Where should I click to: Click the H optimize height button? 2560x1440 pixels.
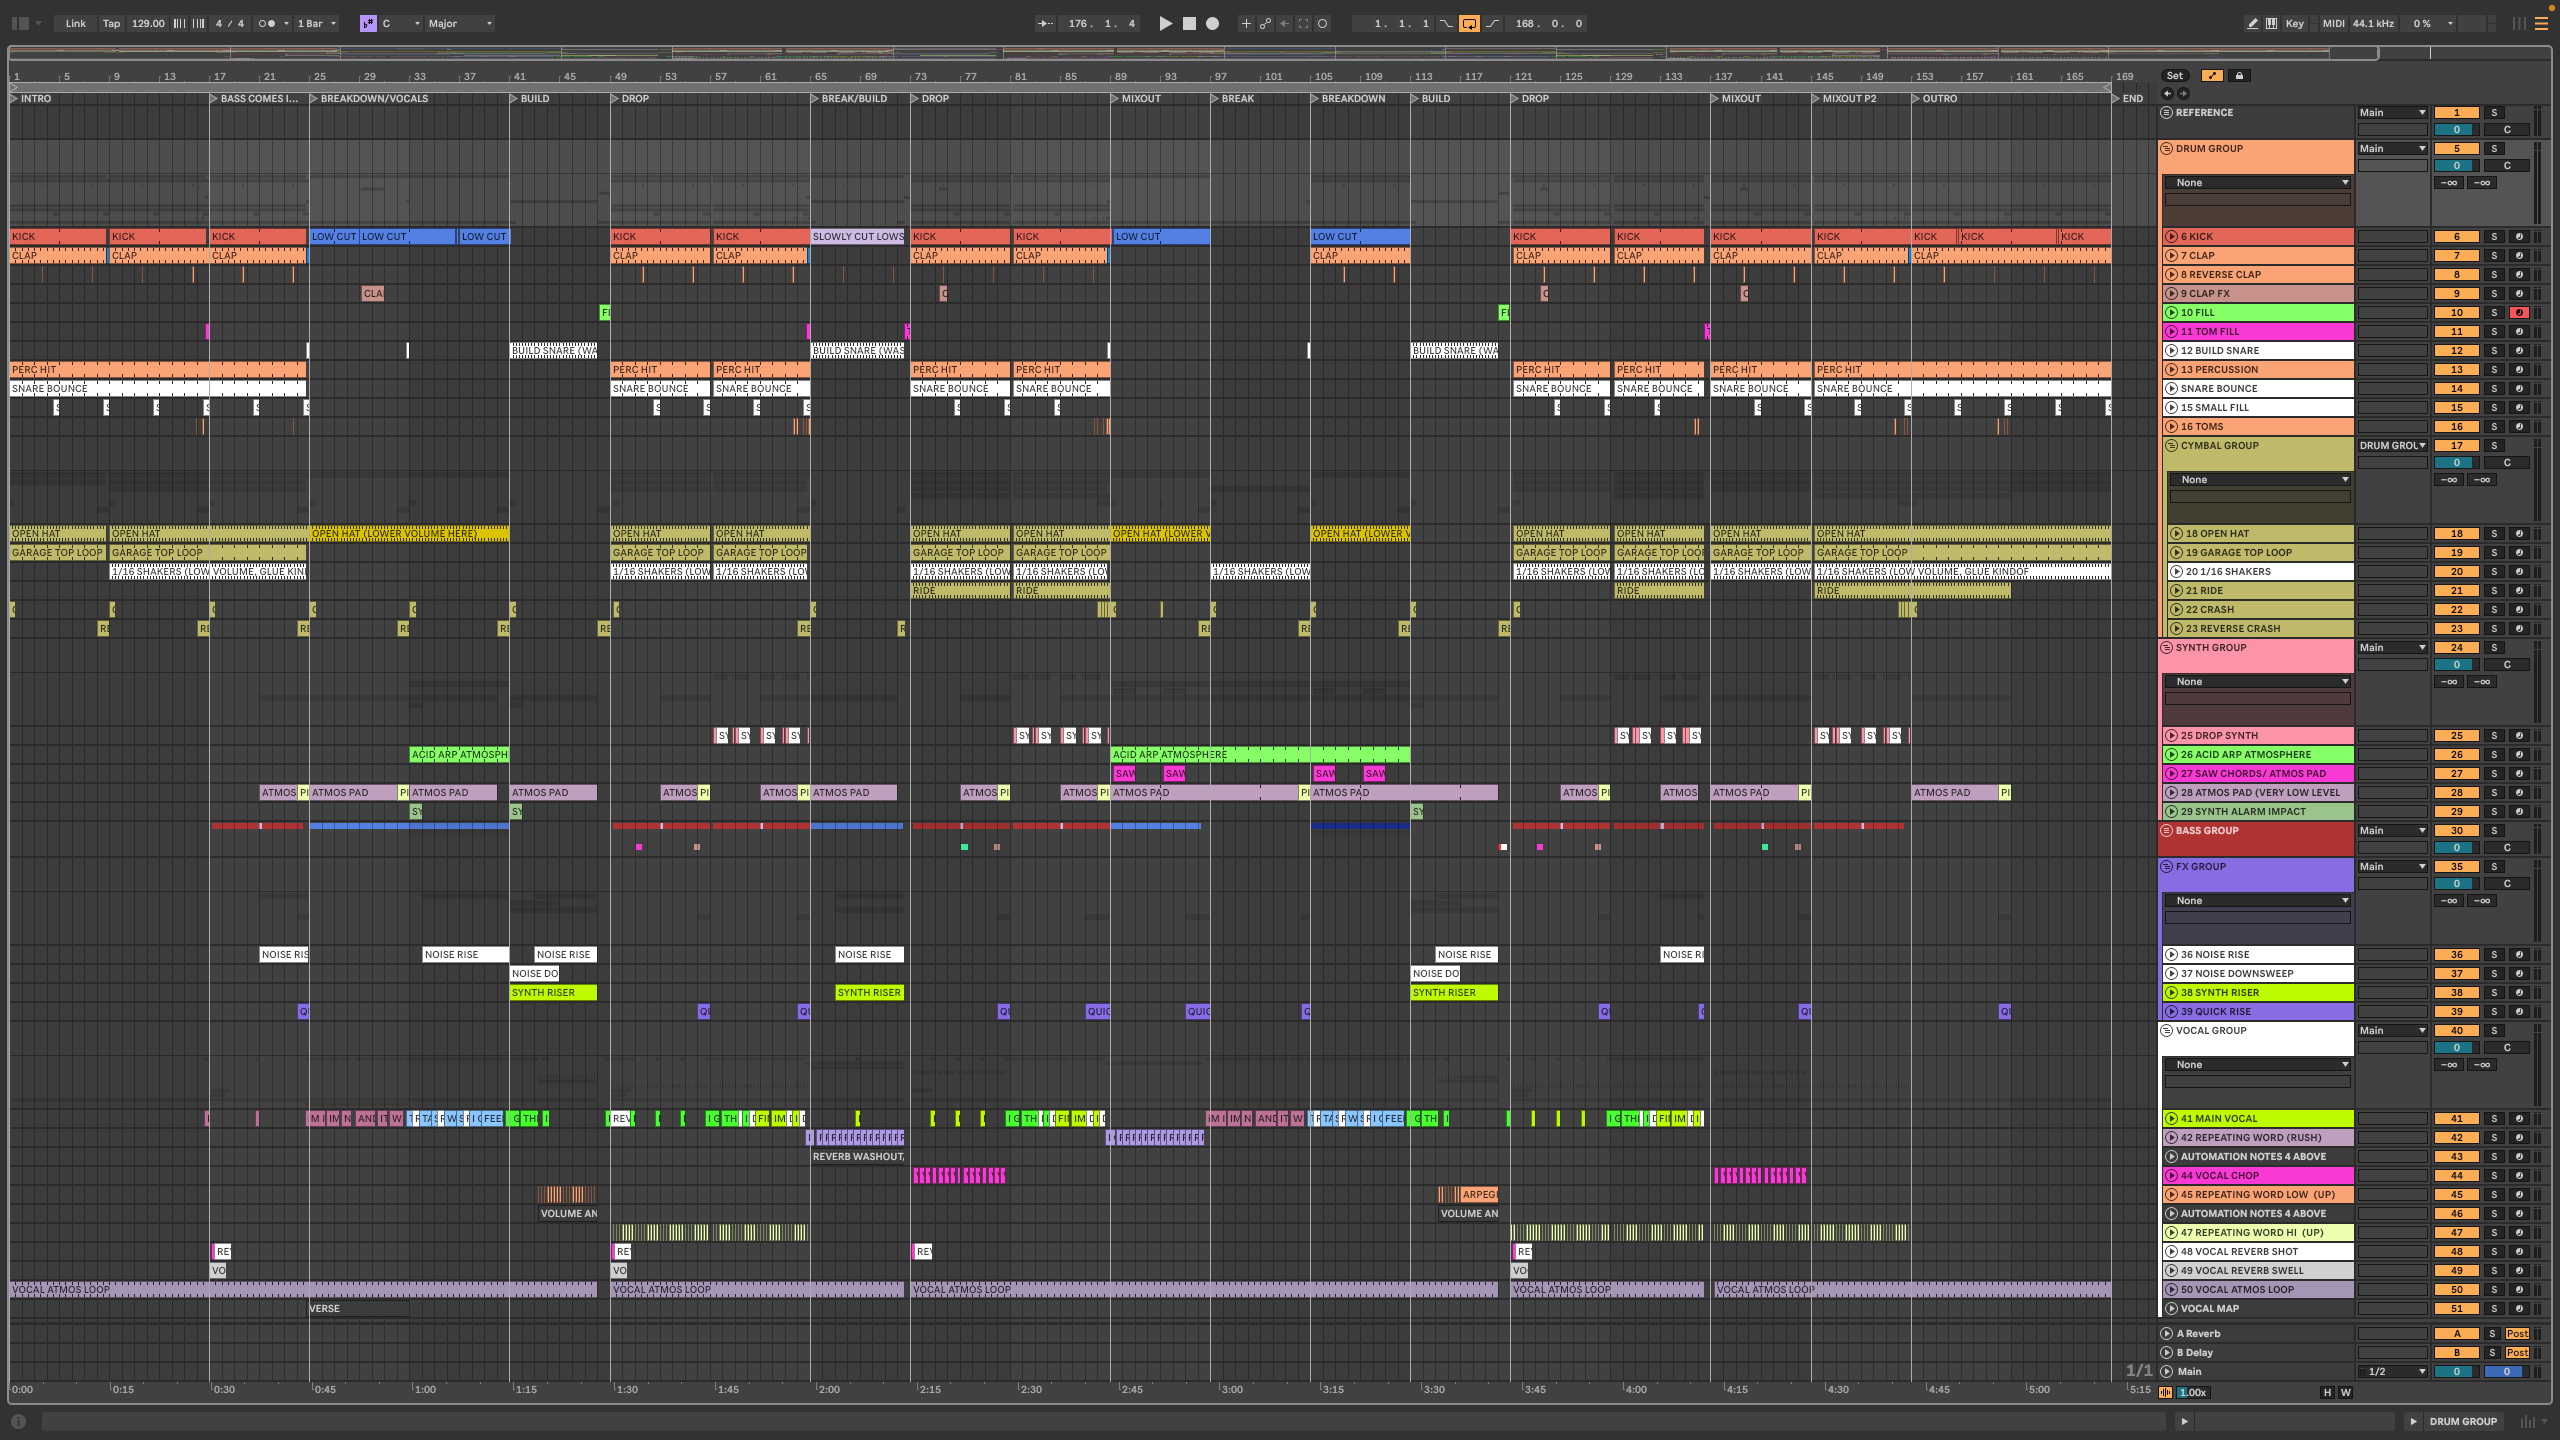[x=2327, y=1393]
